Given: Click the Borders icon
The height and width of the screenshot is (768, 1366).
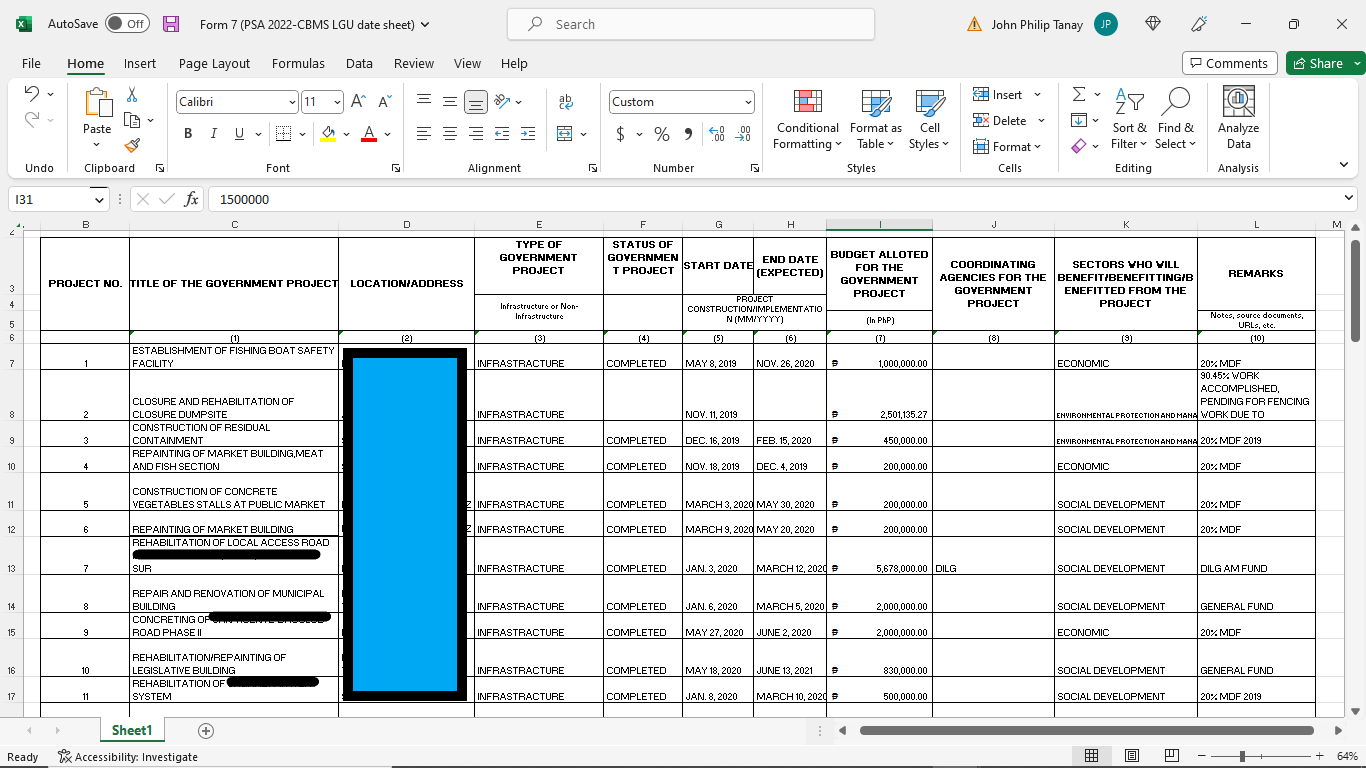Looking at the screenshot, I should coord(283,134).
